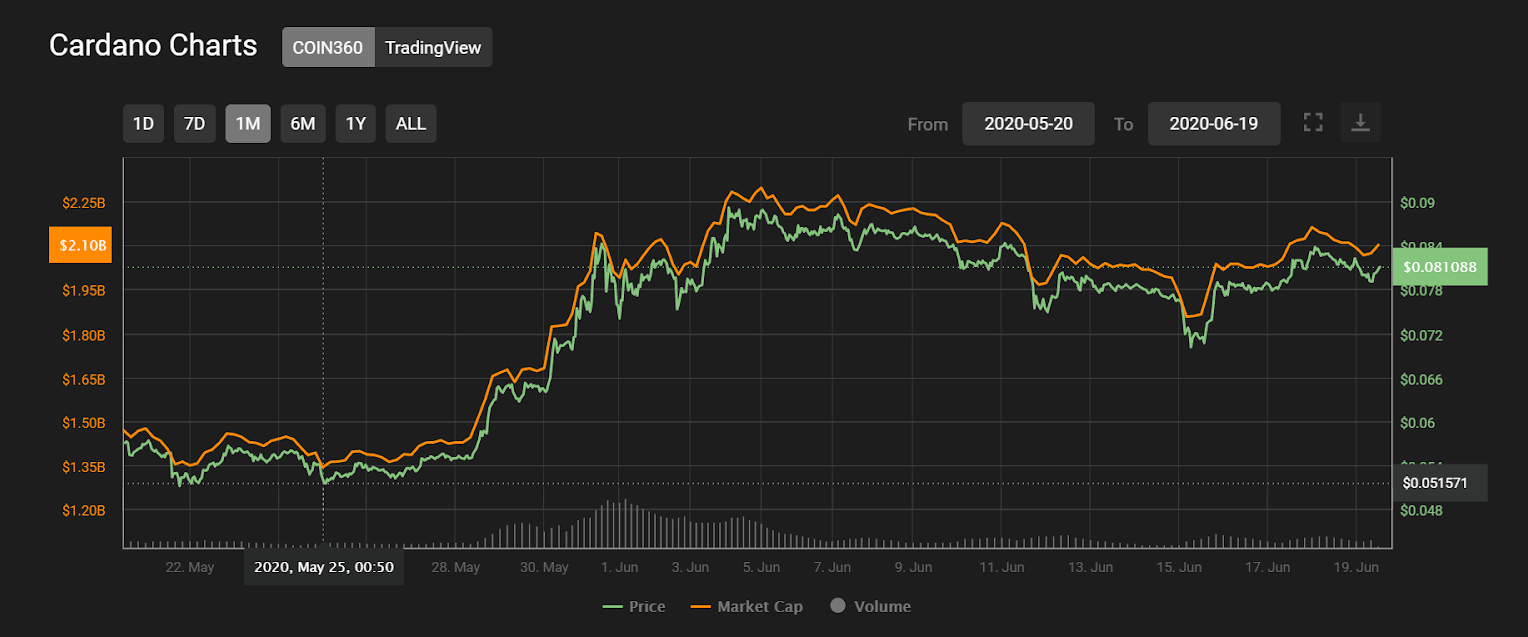The width and height of the screenshot is (1528, 637).
Task: Set the chart range to 6M
Action: [x=302, y=124]
